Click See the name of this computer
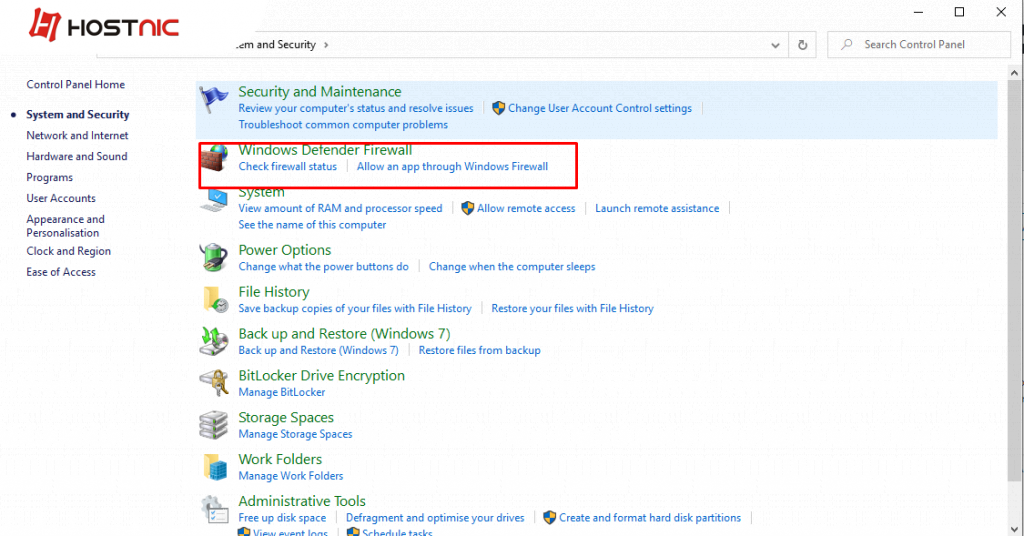Viewport: 1024px width, 536px height. pos(312,225)
